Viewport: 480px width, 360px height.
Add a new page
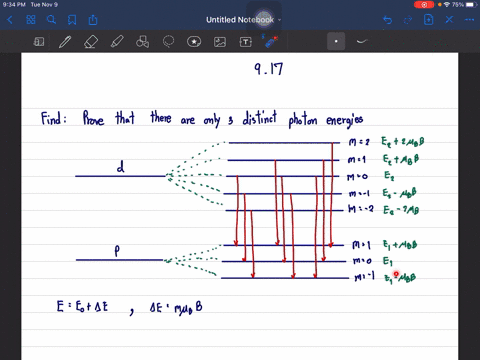pos(429,20)
